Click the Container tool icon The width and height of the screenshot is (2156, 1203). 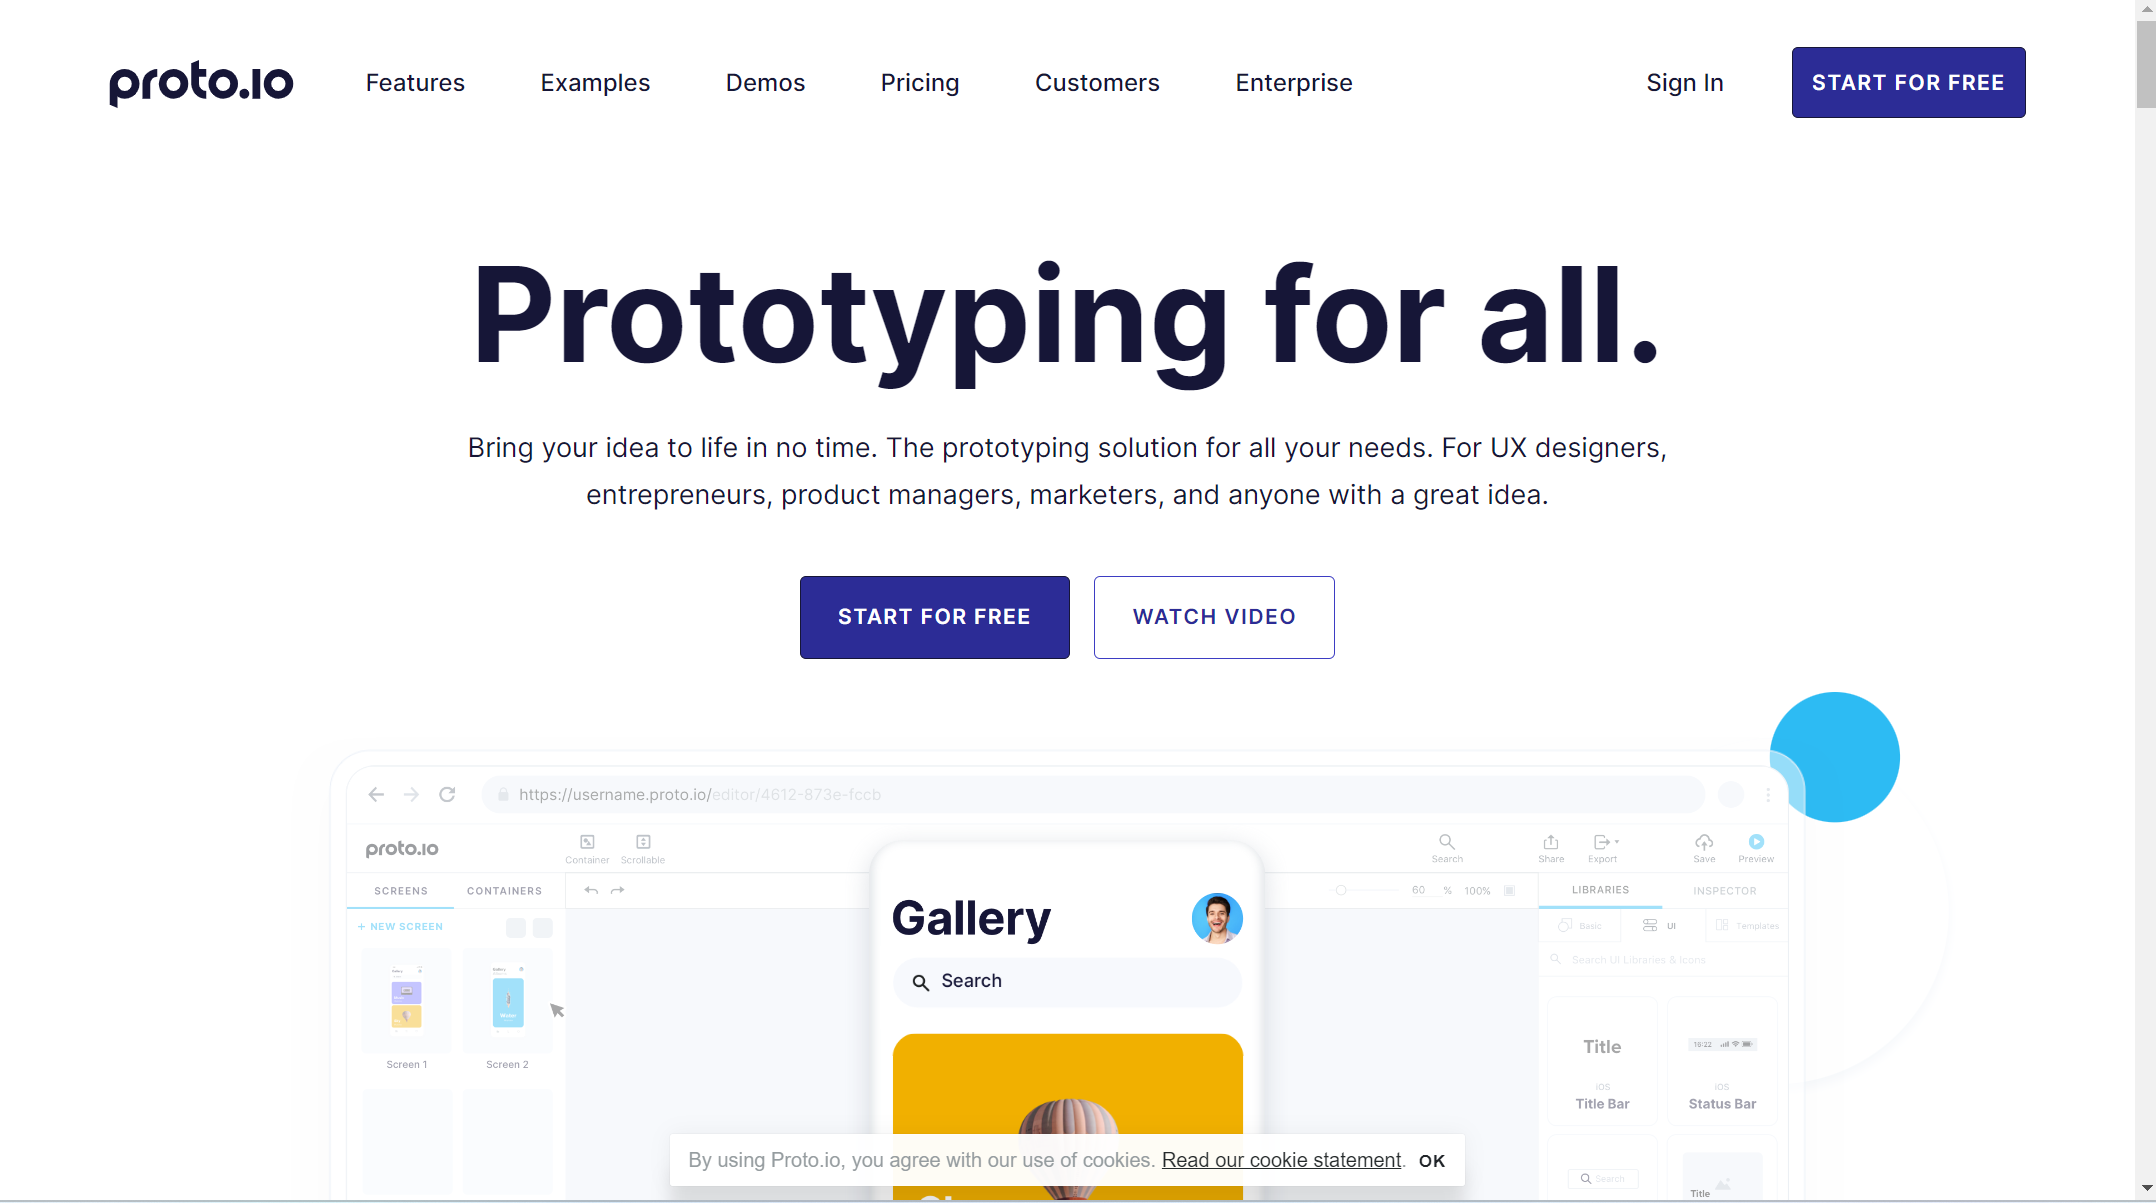pos(586,842)
